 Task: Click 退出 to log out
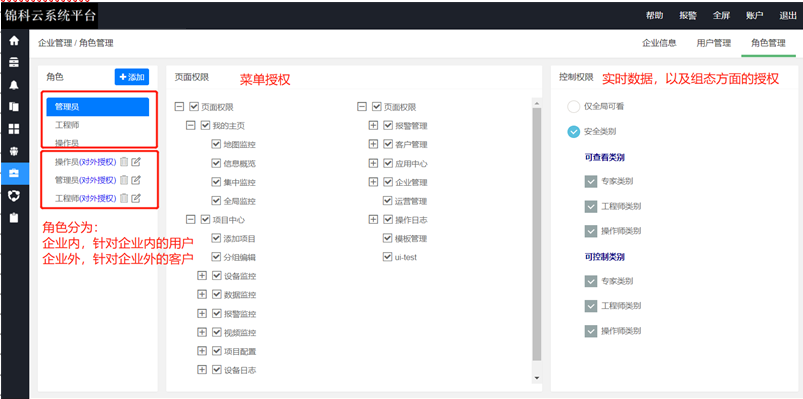coord(788,15)
